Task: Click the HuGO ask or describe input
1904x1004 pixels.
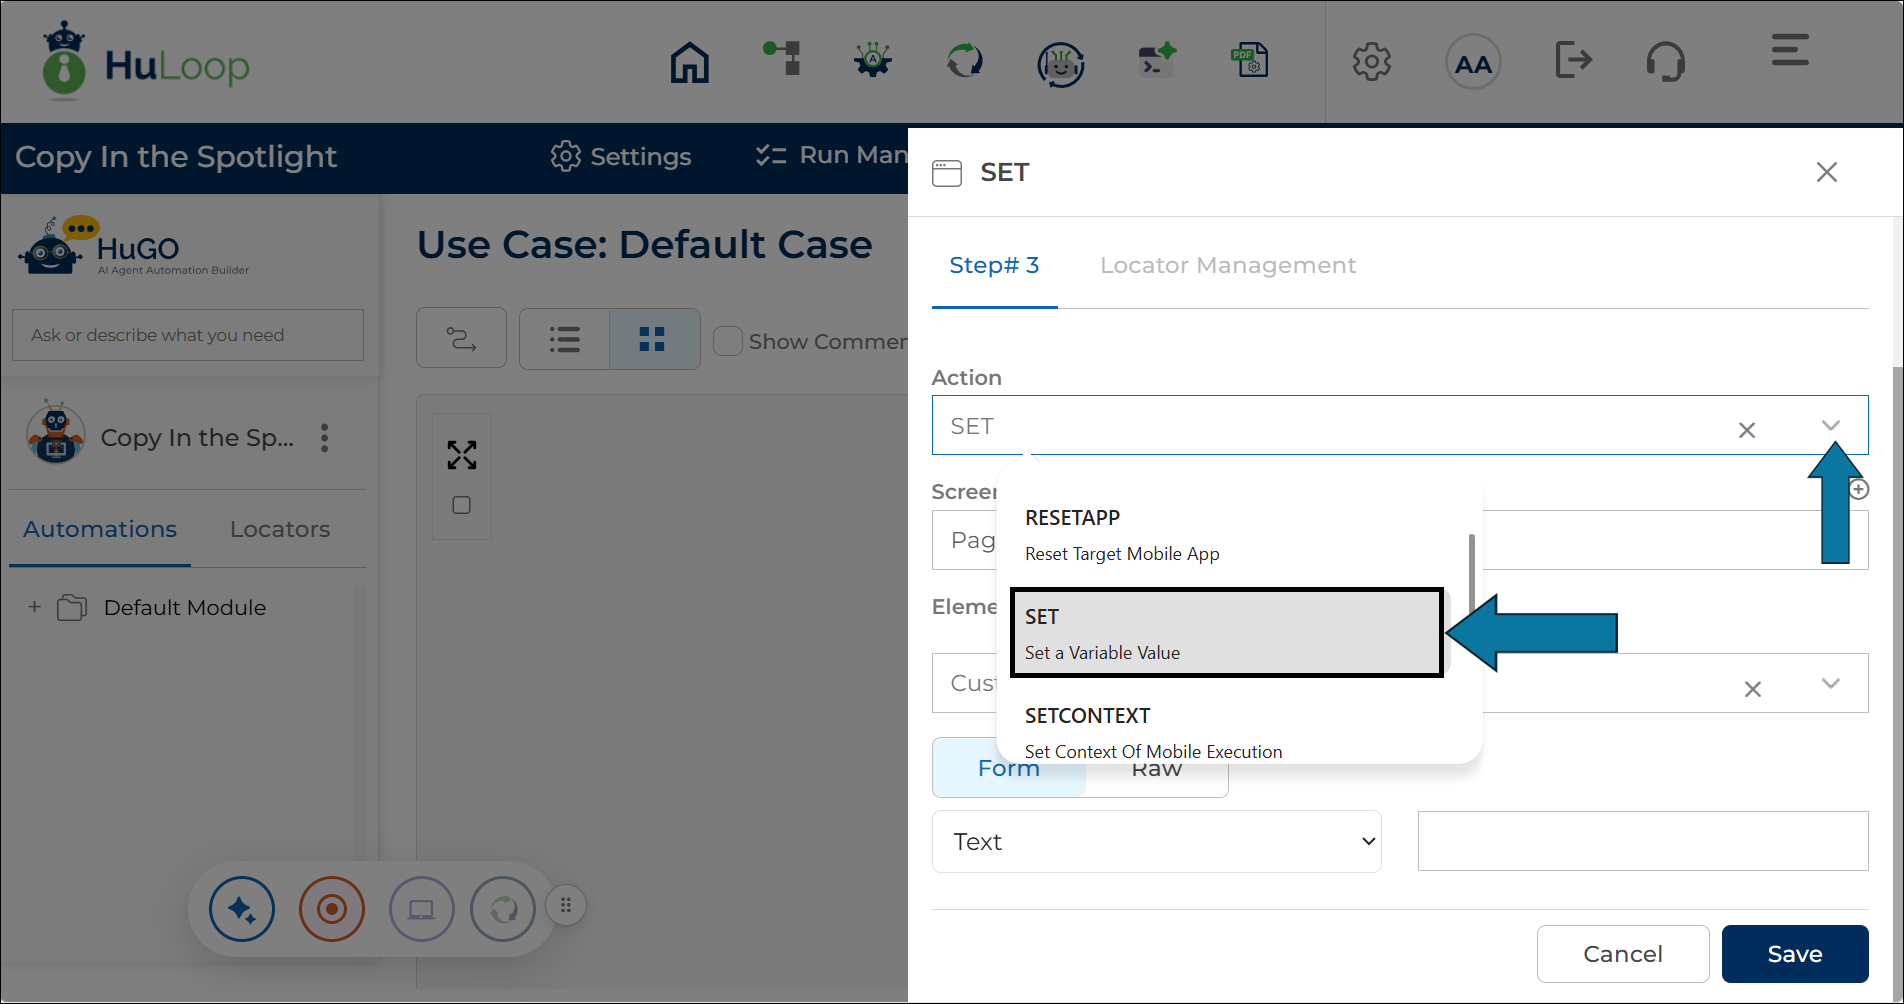Action: (x=188, y=335)
